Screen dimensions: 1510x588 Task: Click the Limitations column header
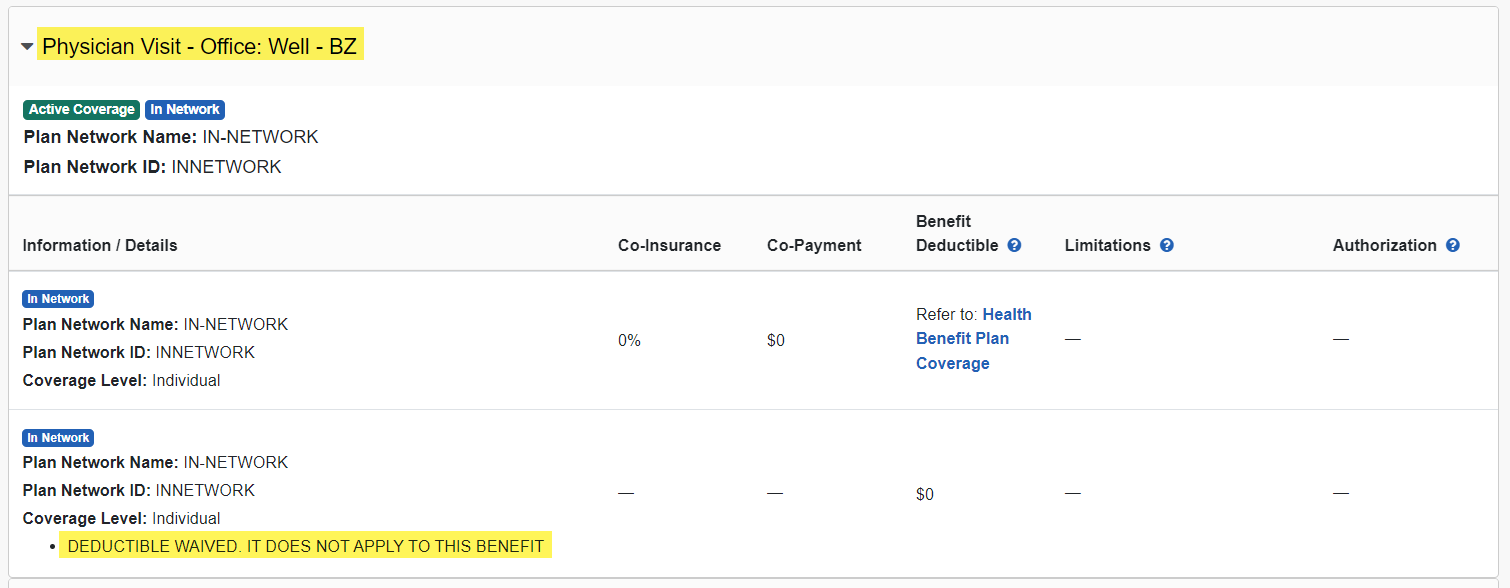coord(1109,245)
